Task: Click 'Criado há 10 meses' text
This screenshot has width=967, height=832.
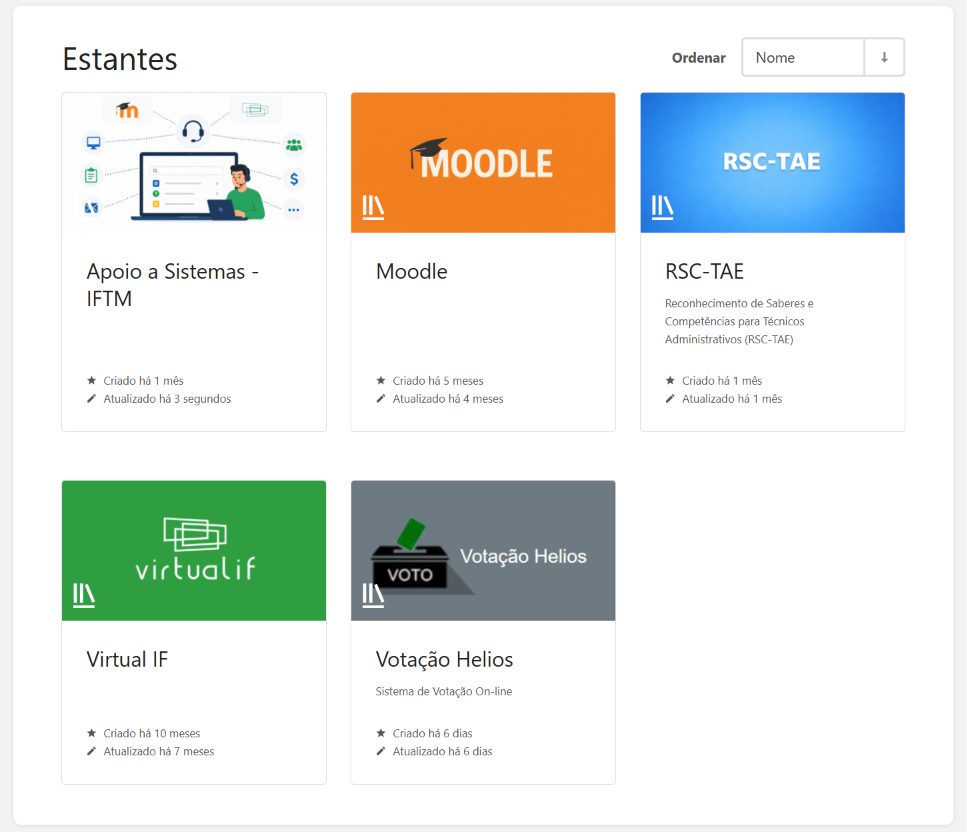Action: 152,733
